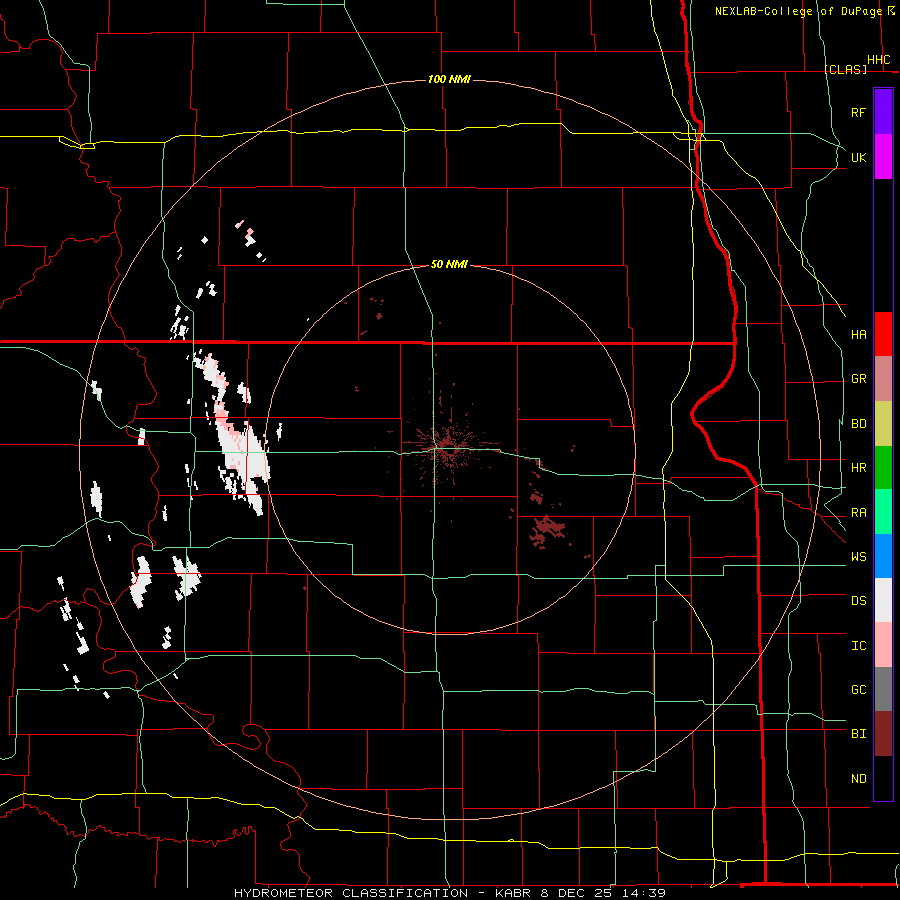
Task: Click the 'RA' legend label
Action: tap(859, 513)
